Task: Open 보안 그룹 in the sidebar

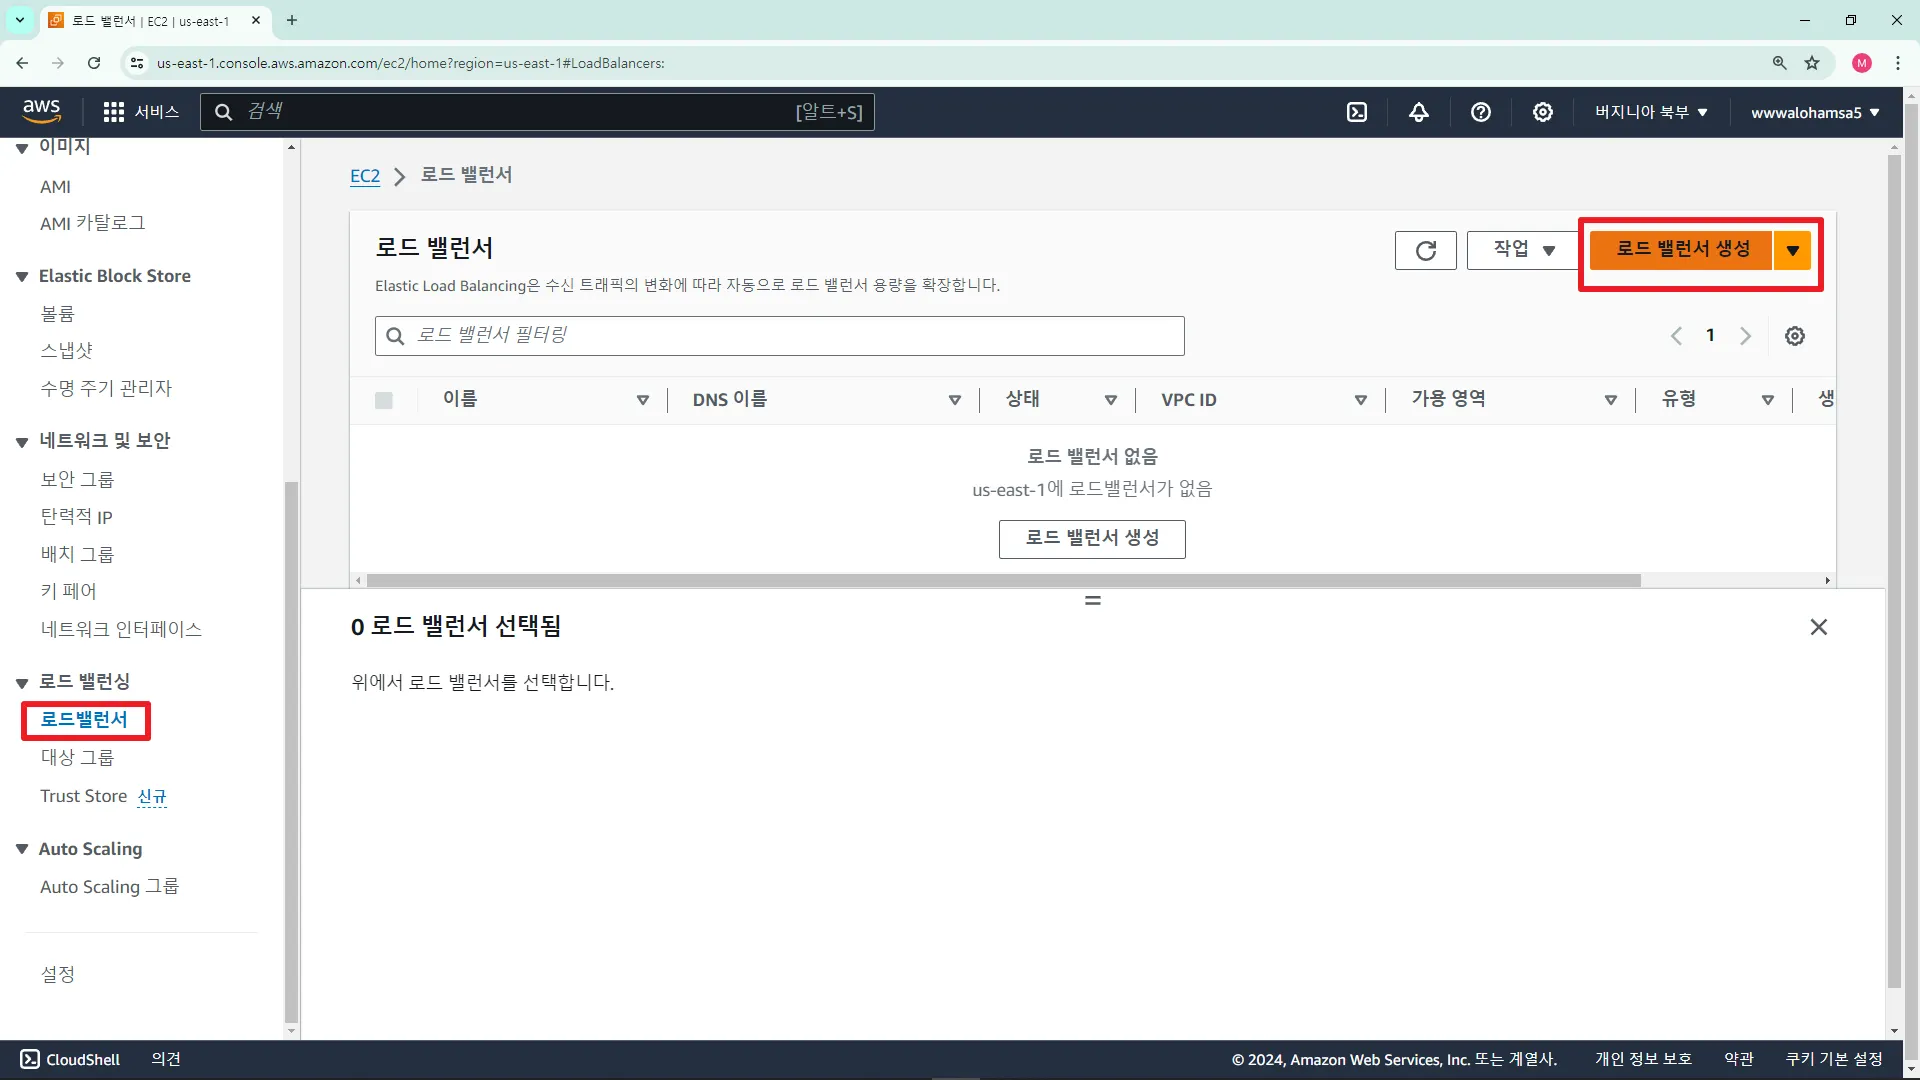Action: click(x=77, y=479)
